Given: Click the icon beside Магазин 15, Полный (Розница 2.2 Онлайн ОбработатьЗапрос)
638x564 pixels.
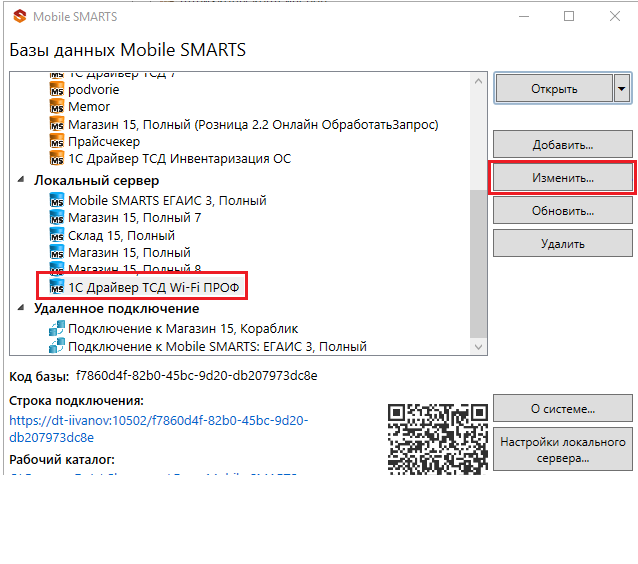Looking at the screenshot, I should 57,124.
